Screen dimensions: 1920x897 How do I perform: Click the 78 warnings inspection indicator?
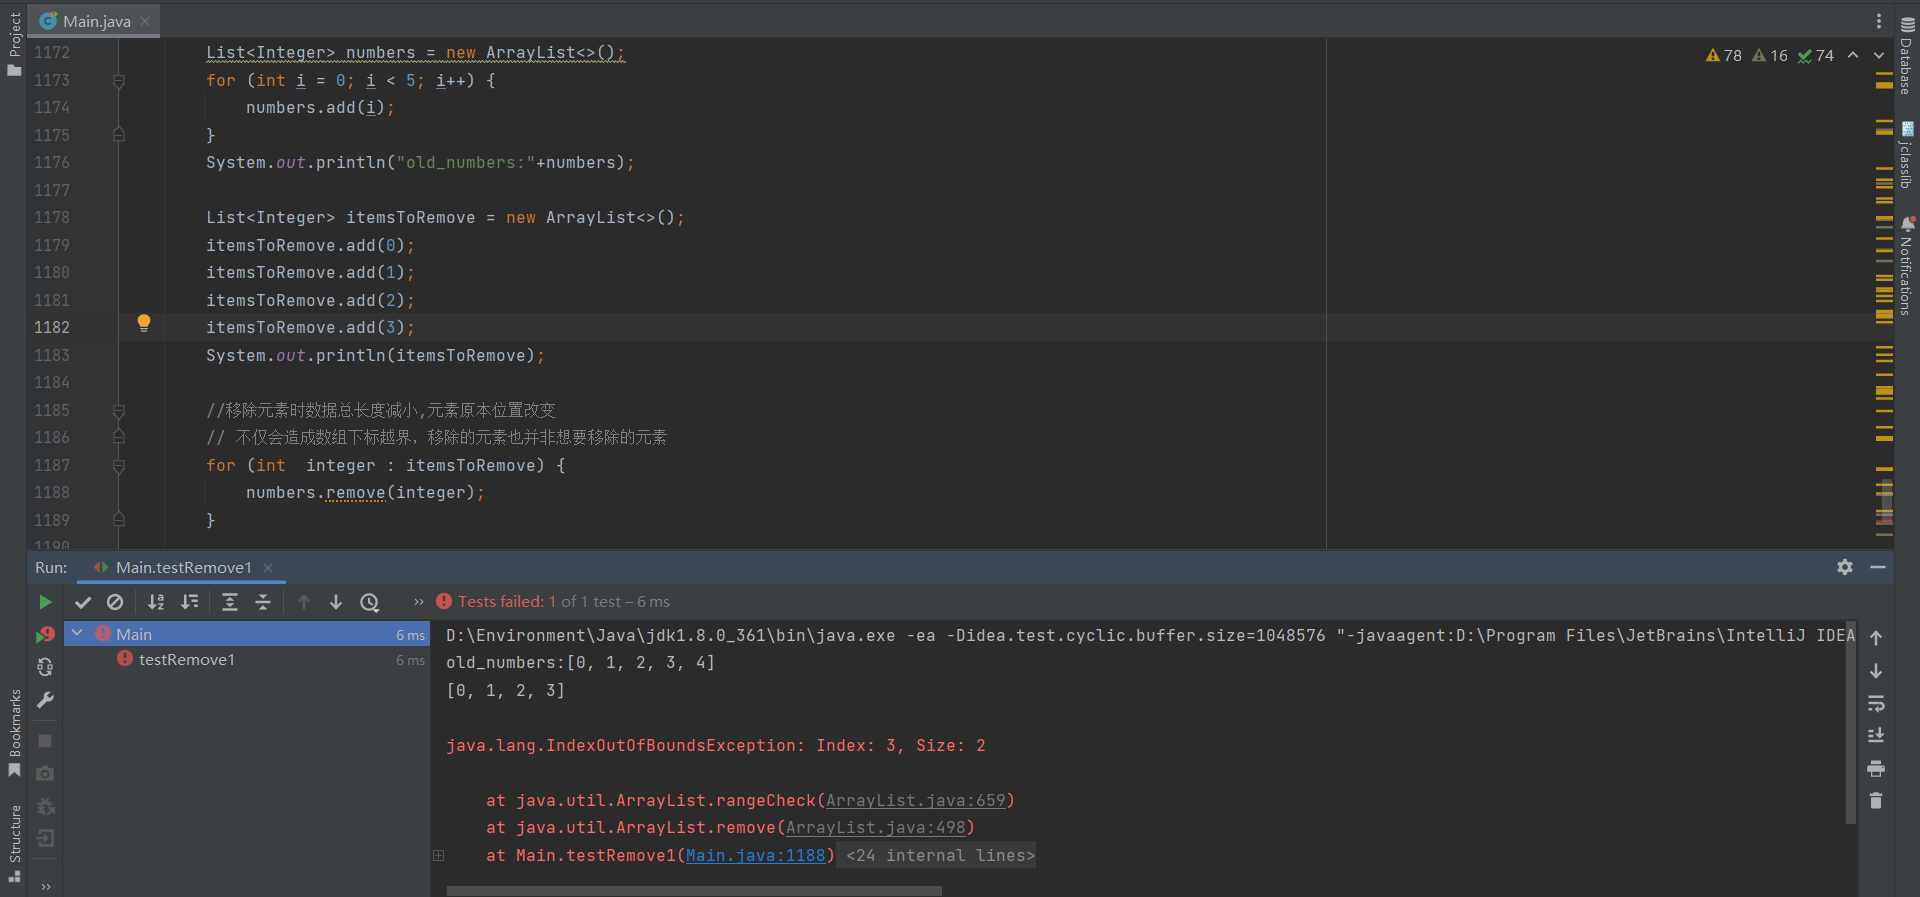tap(1724, 56)
